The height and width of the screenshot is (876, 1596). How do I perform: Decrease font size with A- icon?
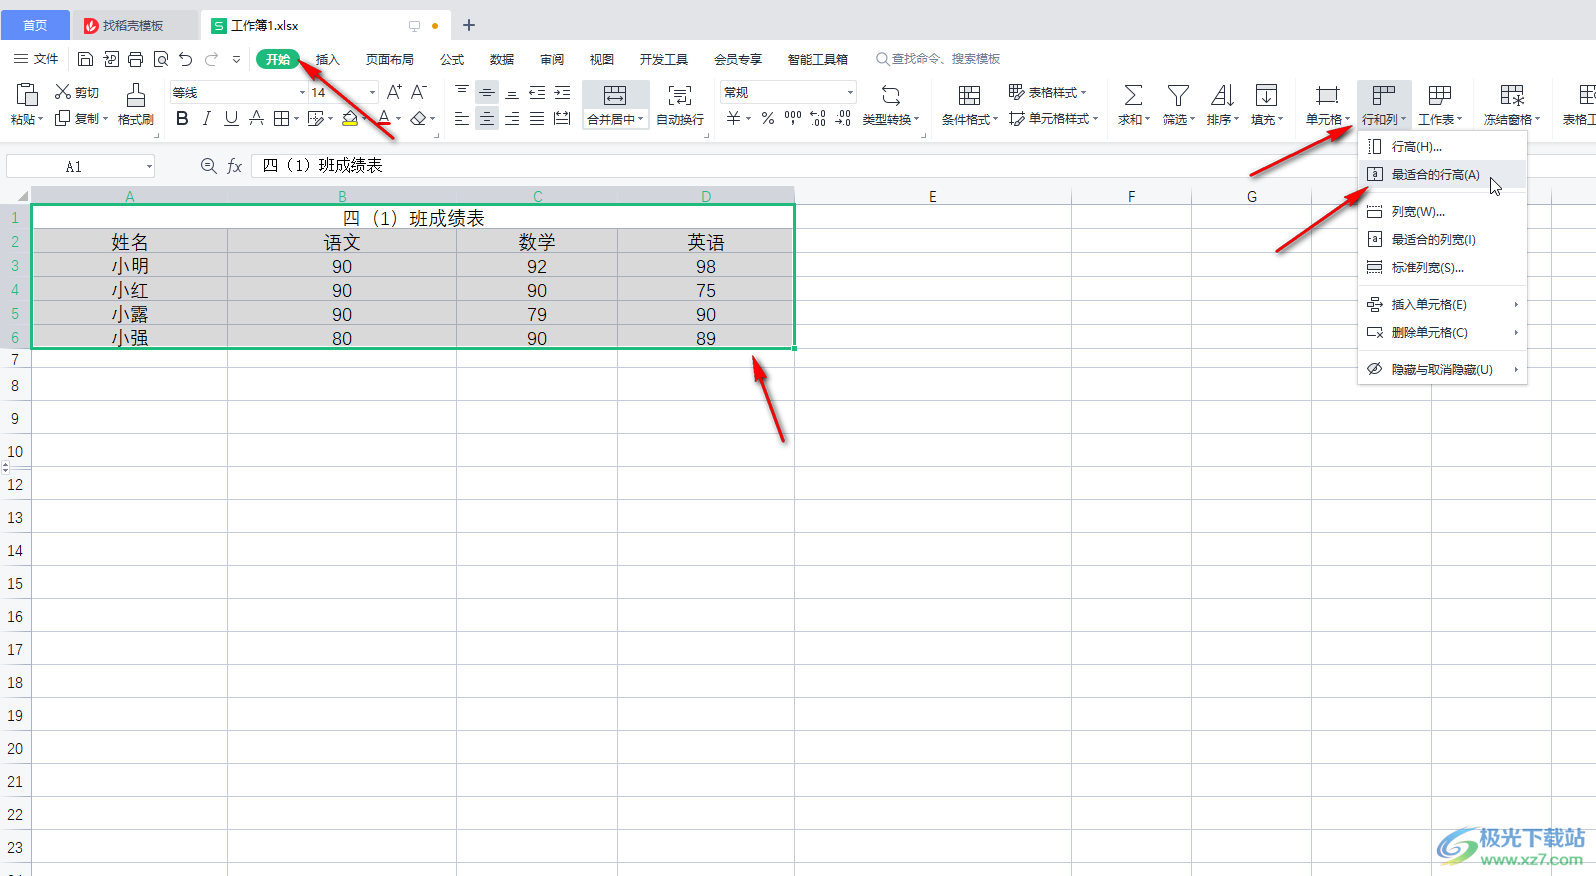click(419, 92)
